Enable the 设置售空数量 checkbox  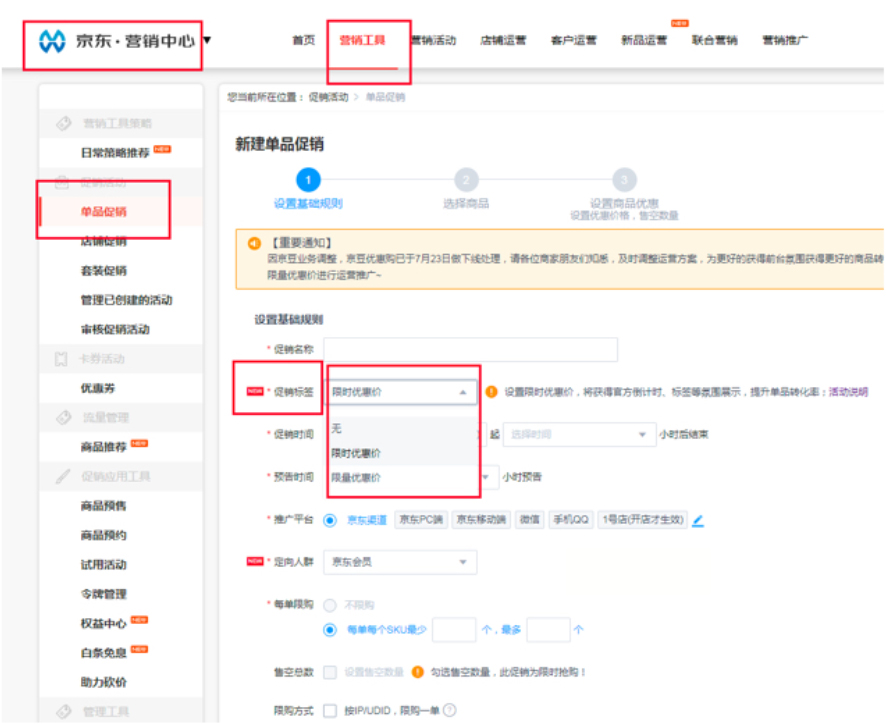[330, 672]
